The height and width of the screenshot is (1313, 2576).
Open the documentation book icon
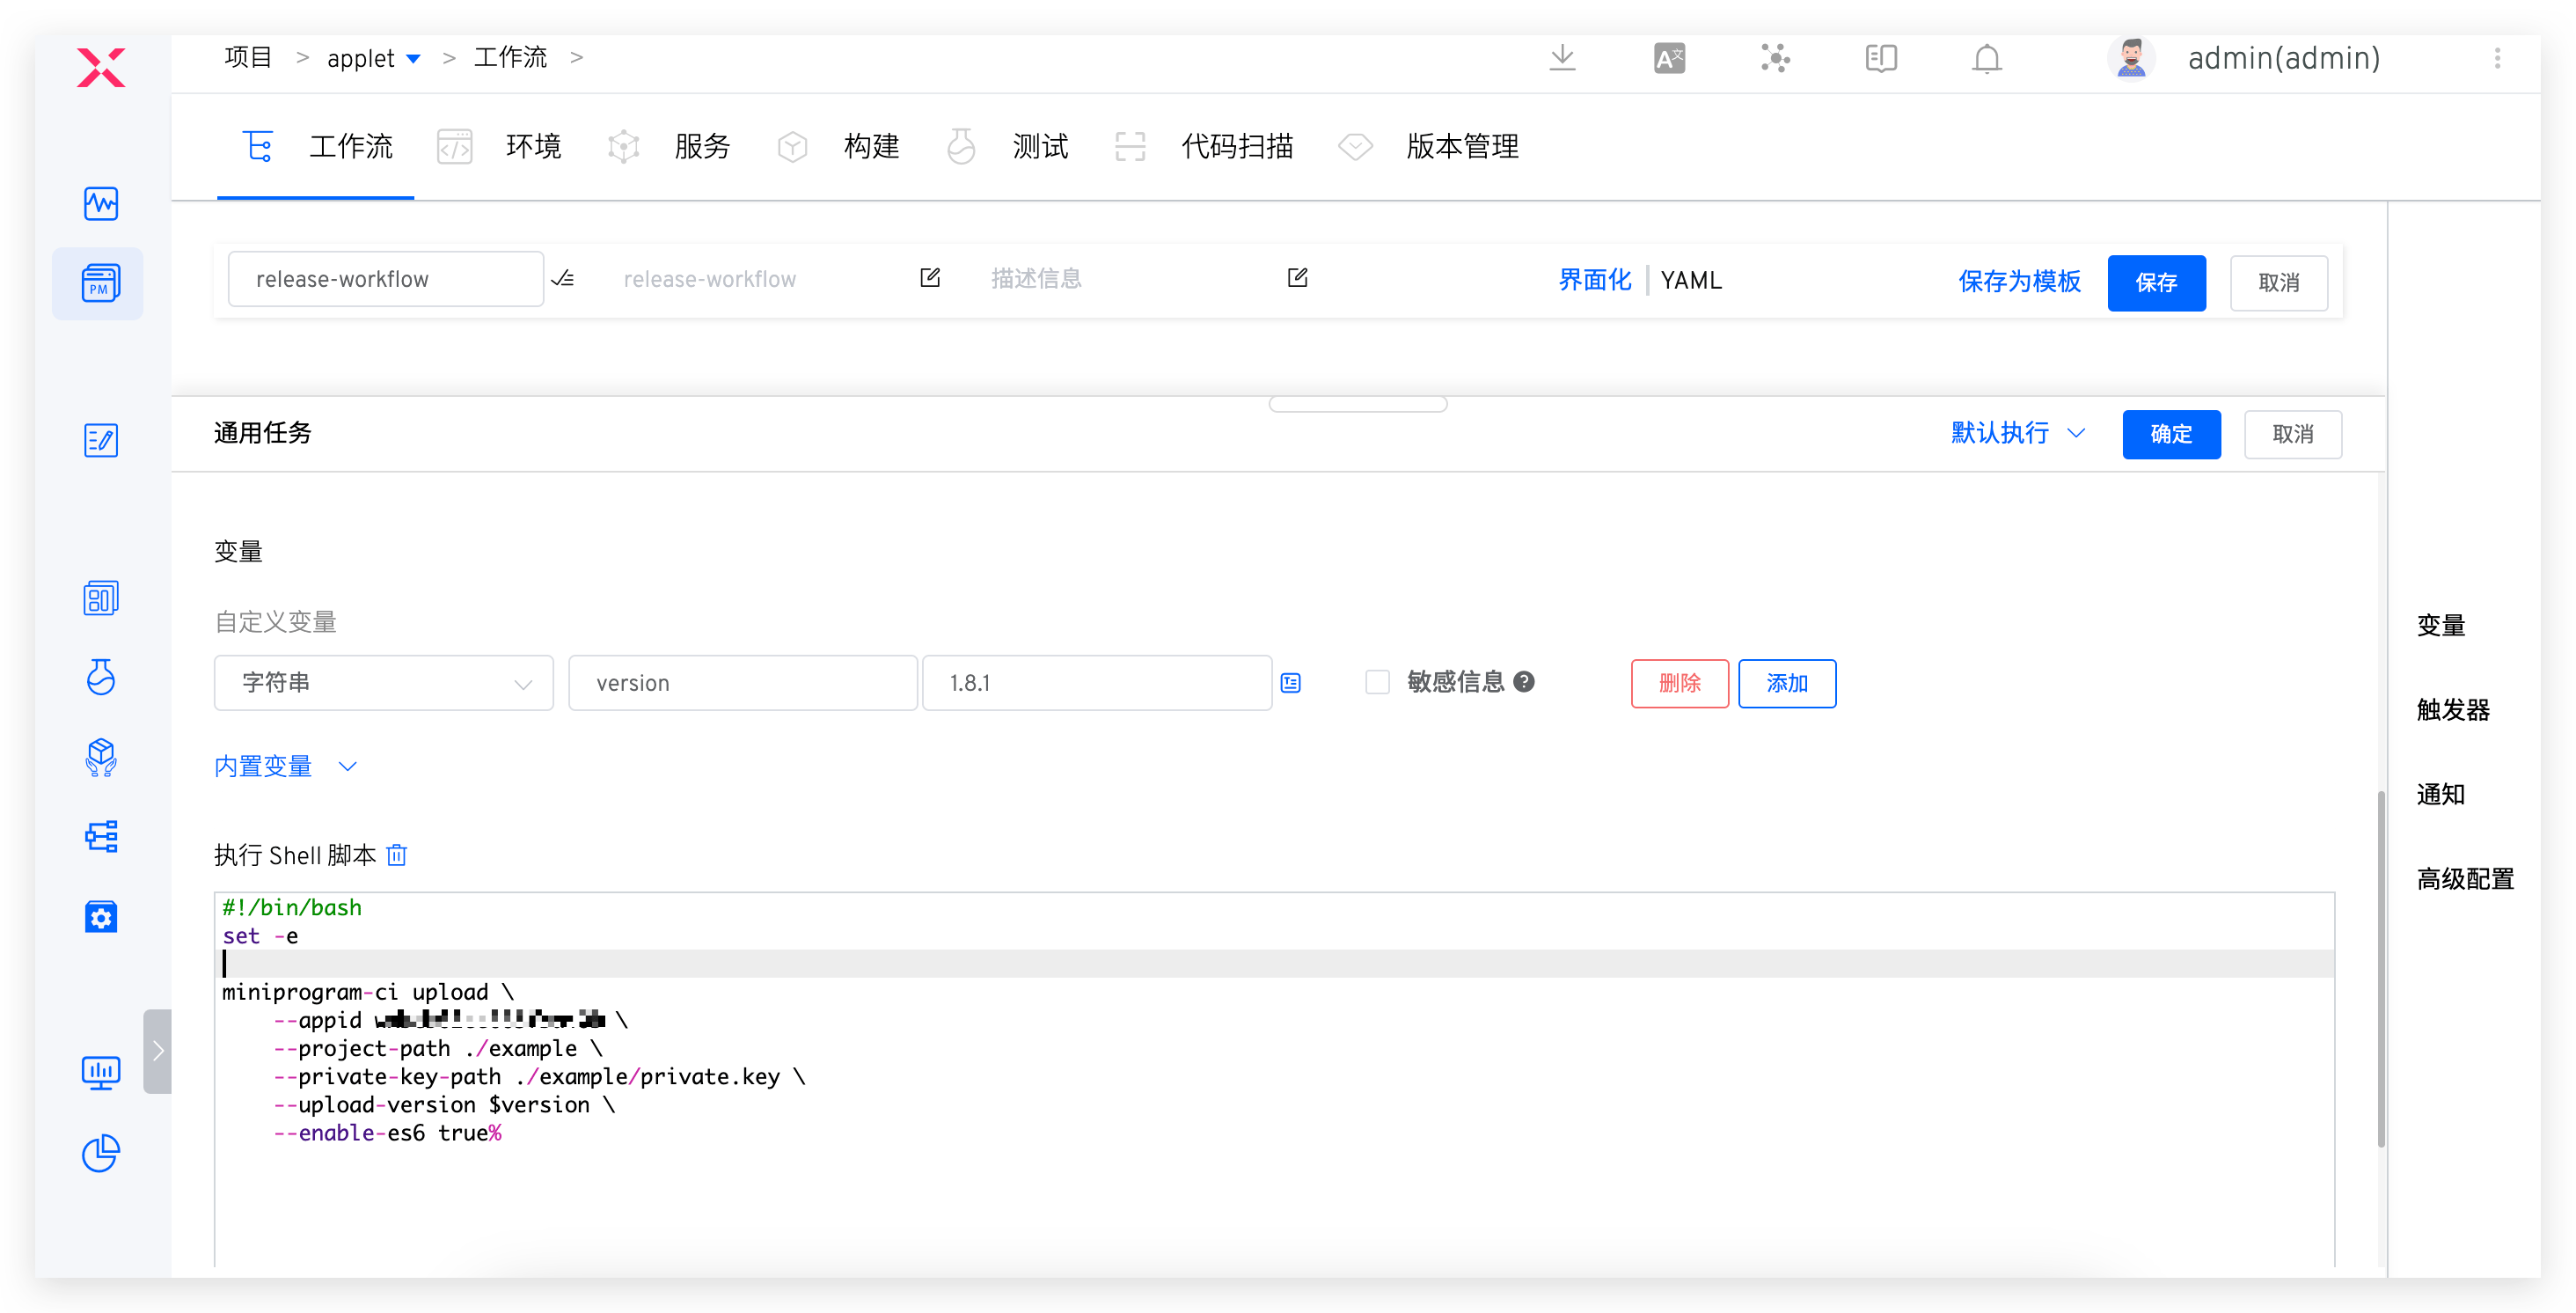pos(1881,58)
